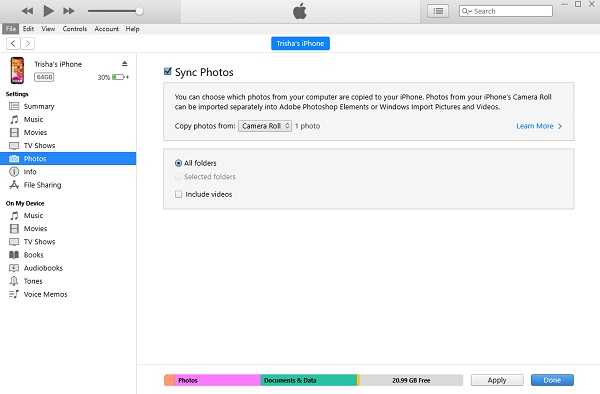This screenshot has height=394, width=600.
Task: Select the Photos settings item
Action: [x=68, y=158]
